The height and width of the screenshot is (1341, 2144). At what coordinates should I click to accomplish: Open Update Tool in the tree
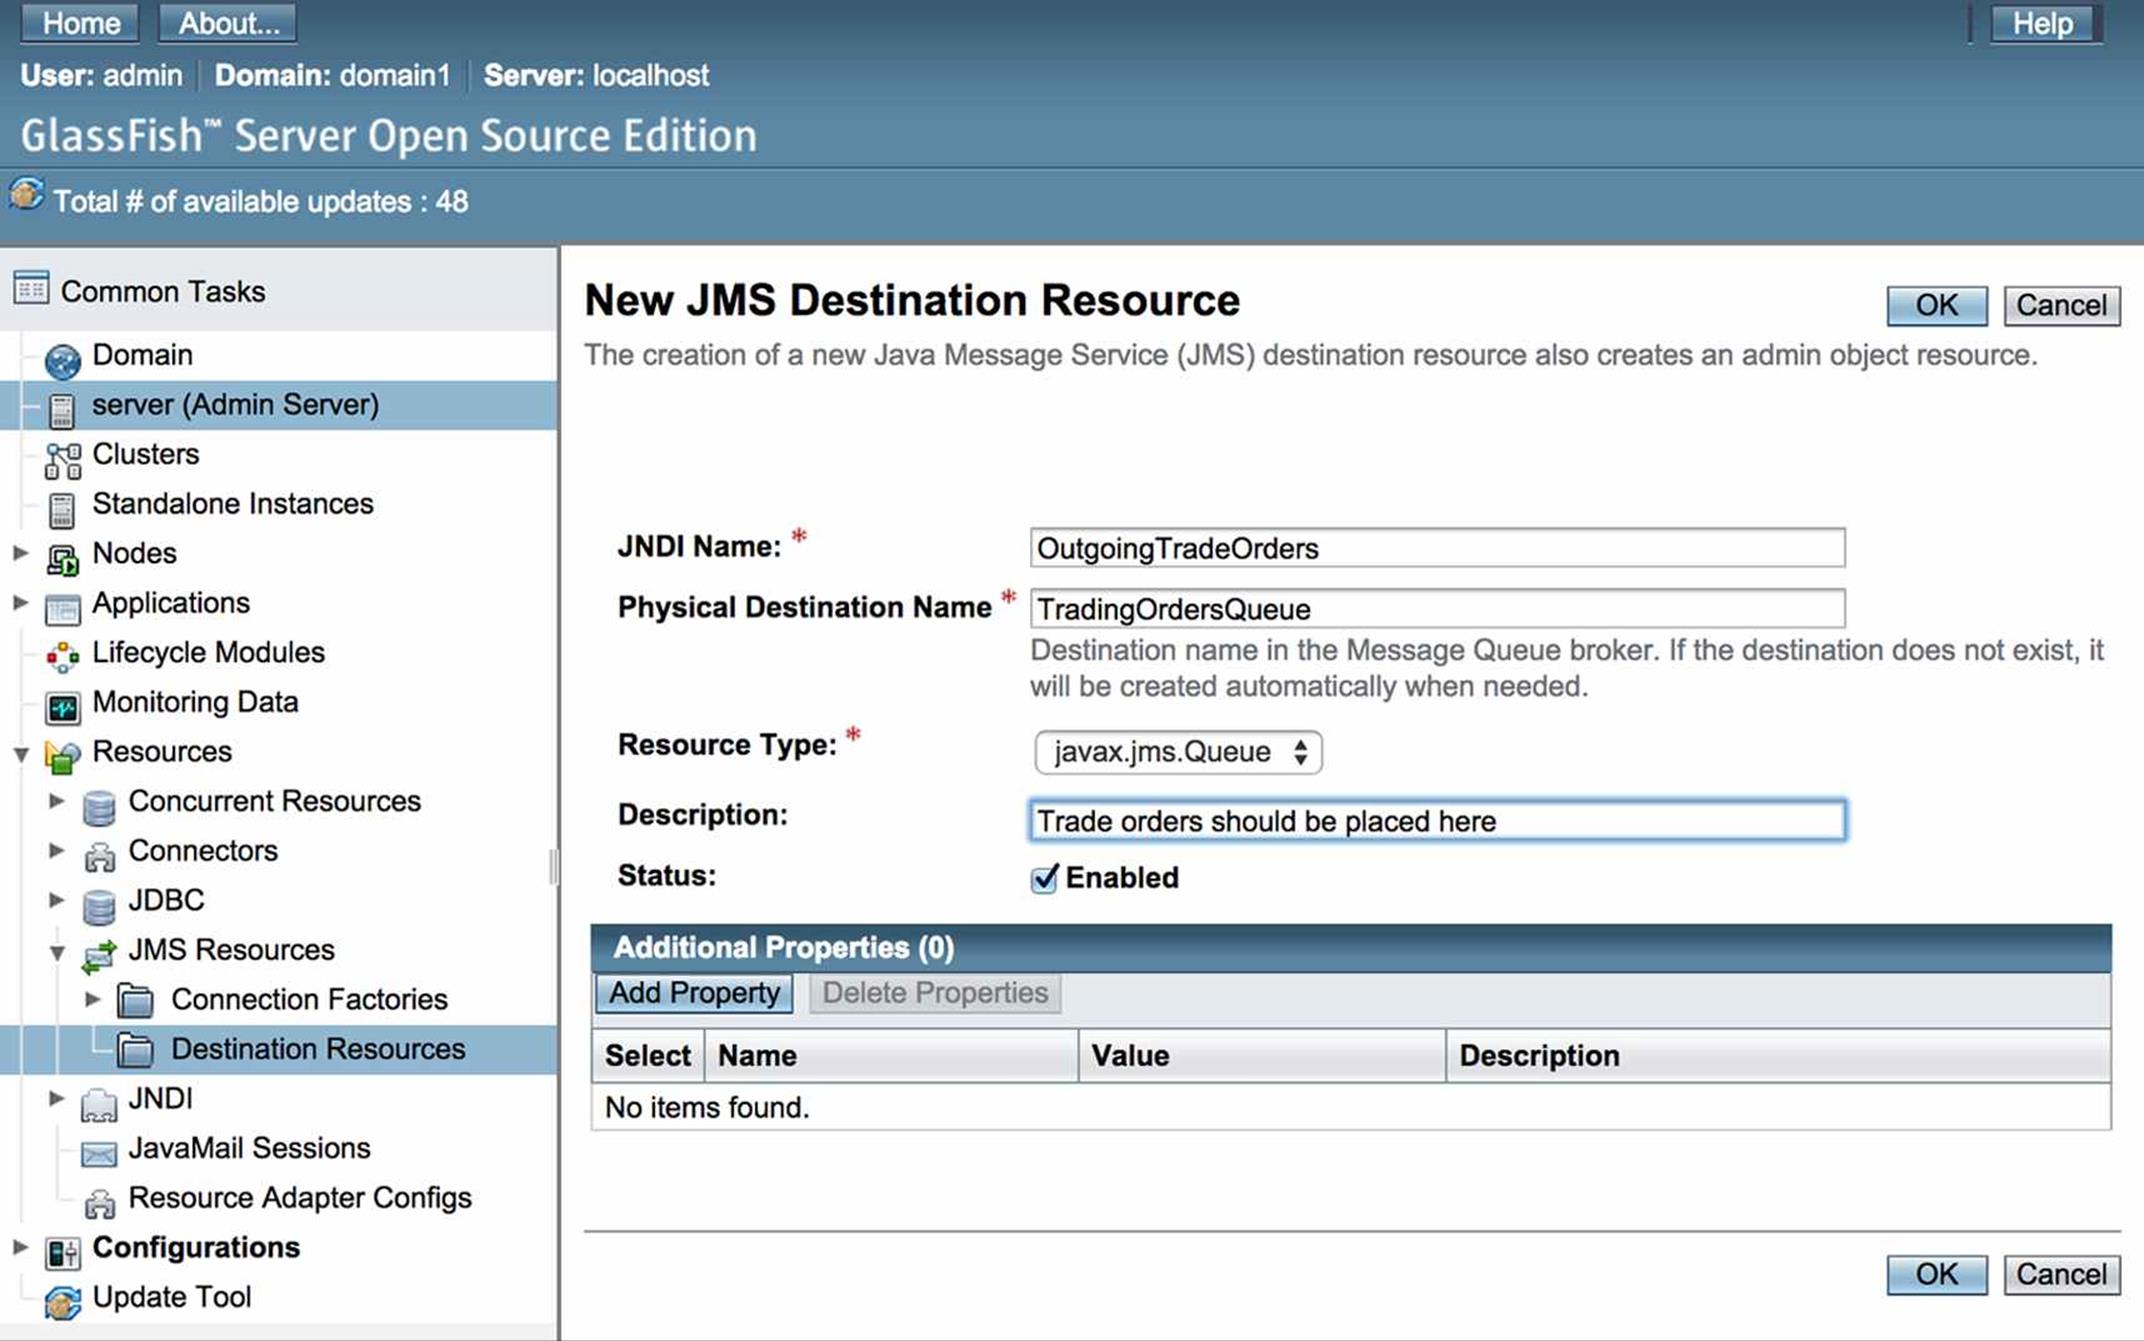point(171,1296)
